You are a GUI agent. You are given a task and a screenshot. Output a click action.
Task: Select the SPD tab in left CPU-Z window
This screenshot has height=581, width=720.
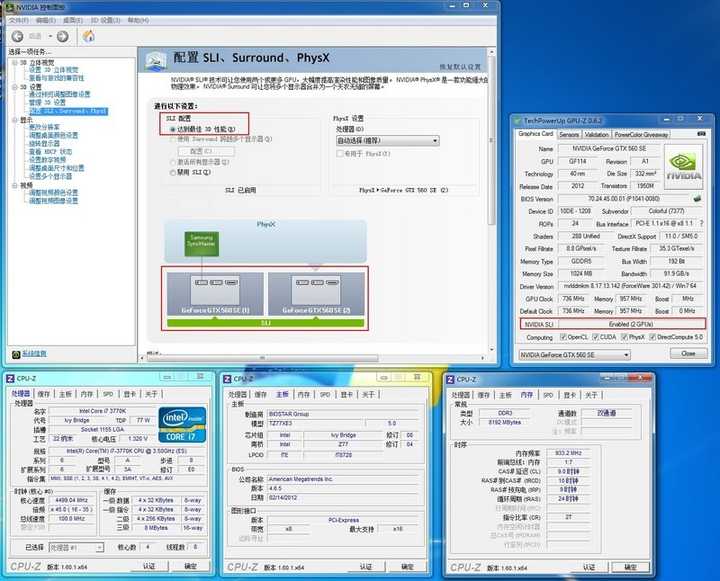pyautogui.click(x=109, y=394)
